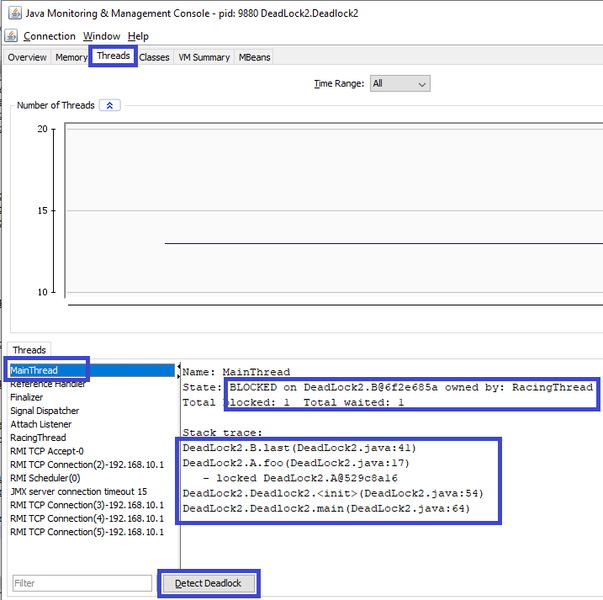Click the Deadlock2.main stack trace line
This screenshot has width=603, height=600.
[326, 508]
